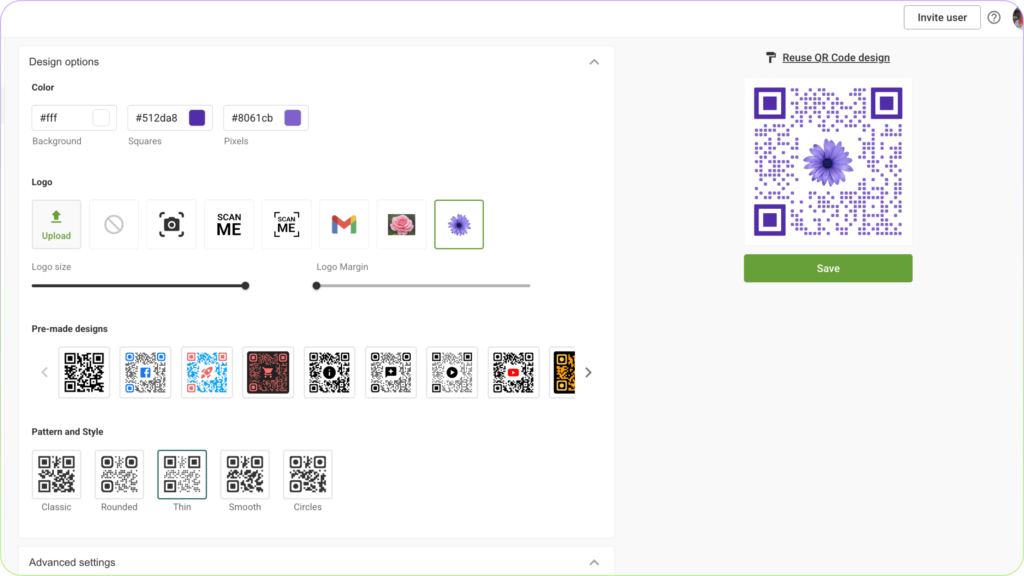
Task: Select the Gmail logo for the QR code
Action: pos(344,224)
